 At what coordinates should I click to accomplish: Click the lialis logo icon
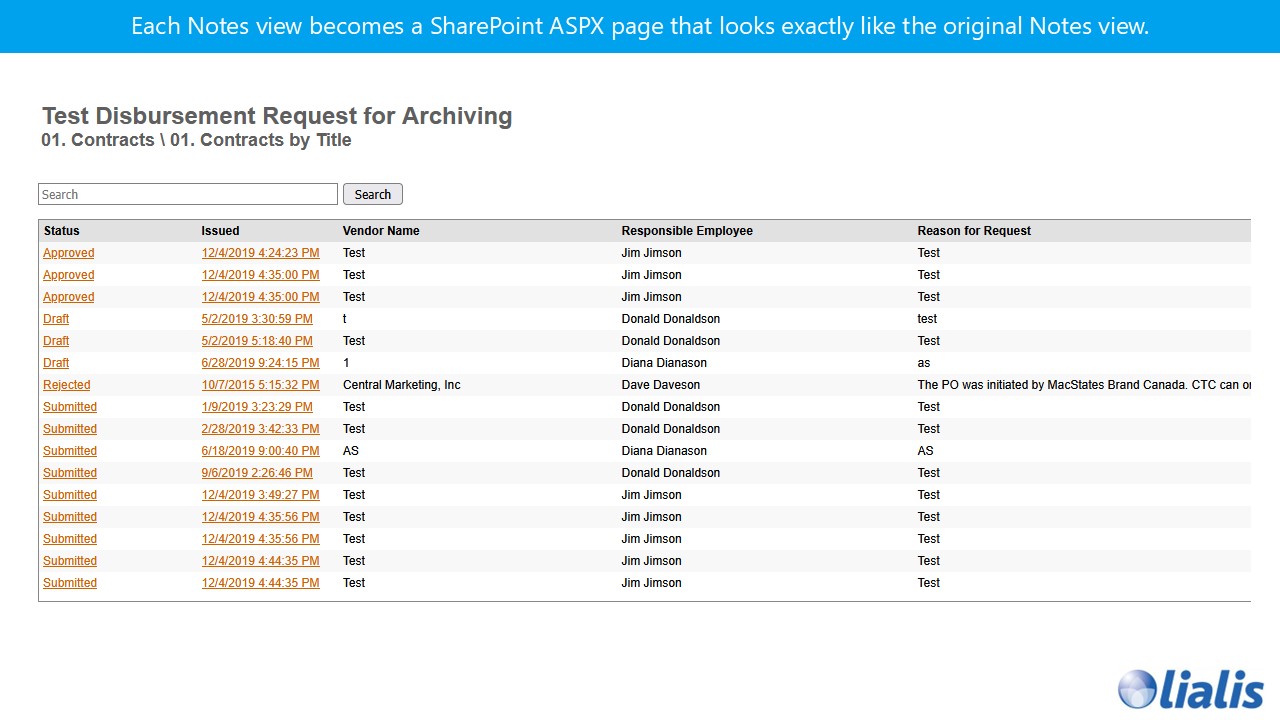point(1138,689)
